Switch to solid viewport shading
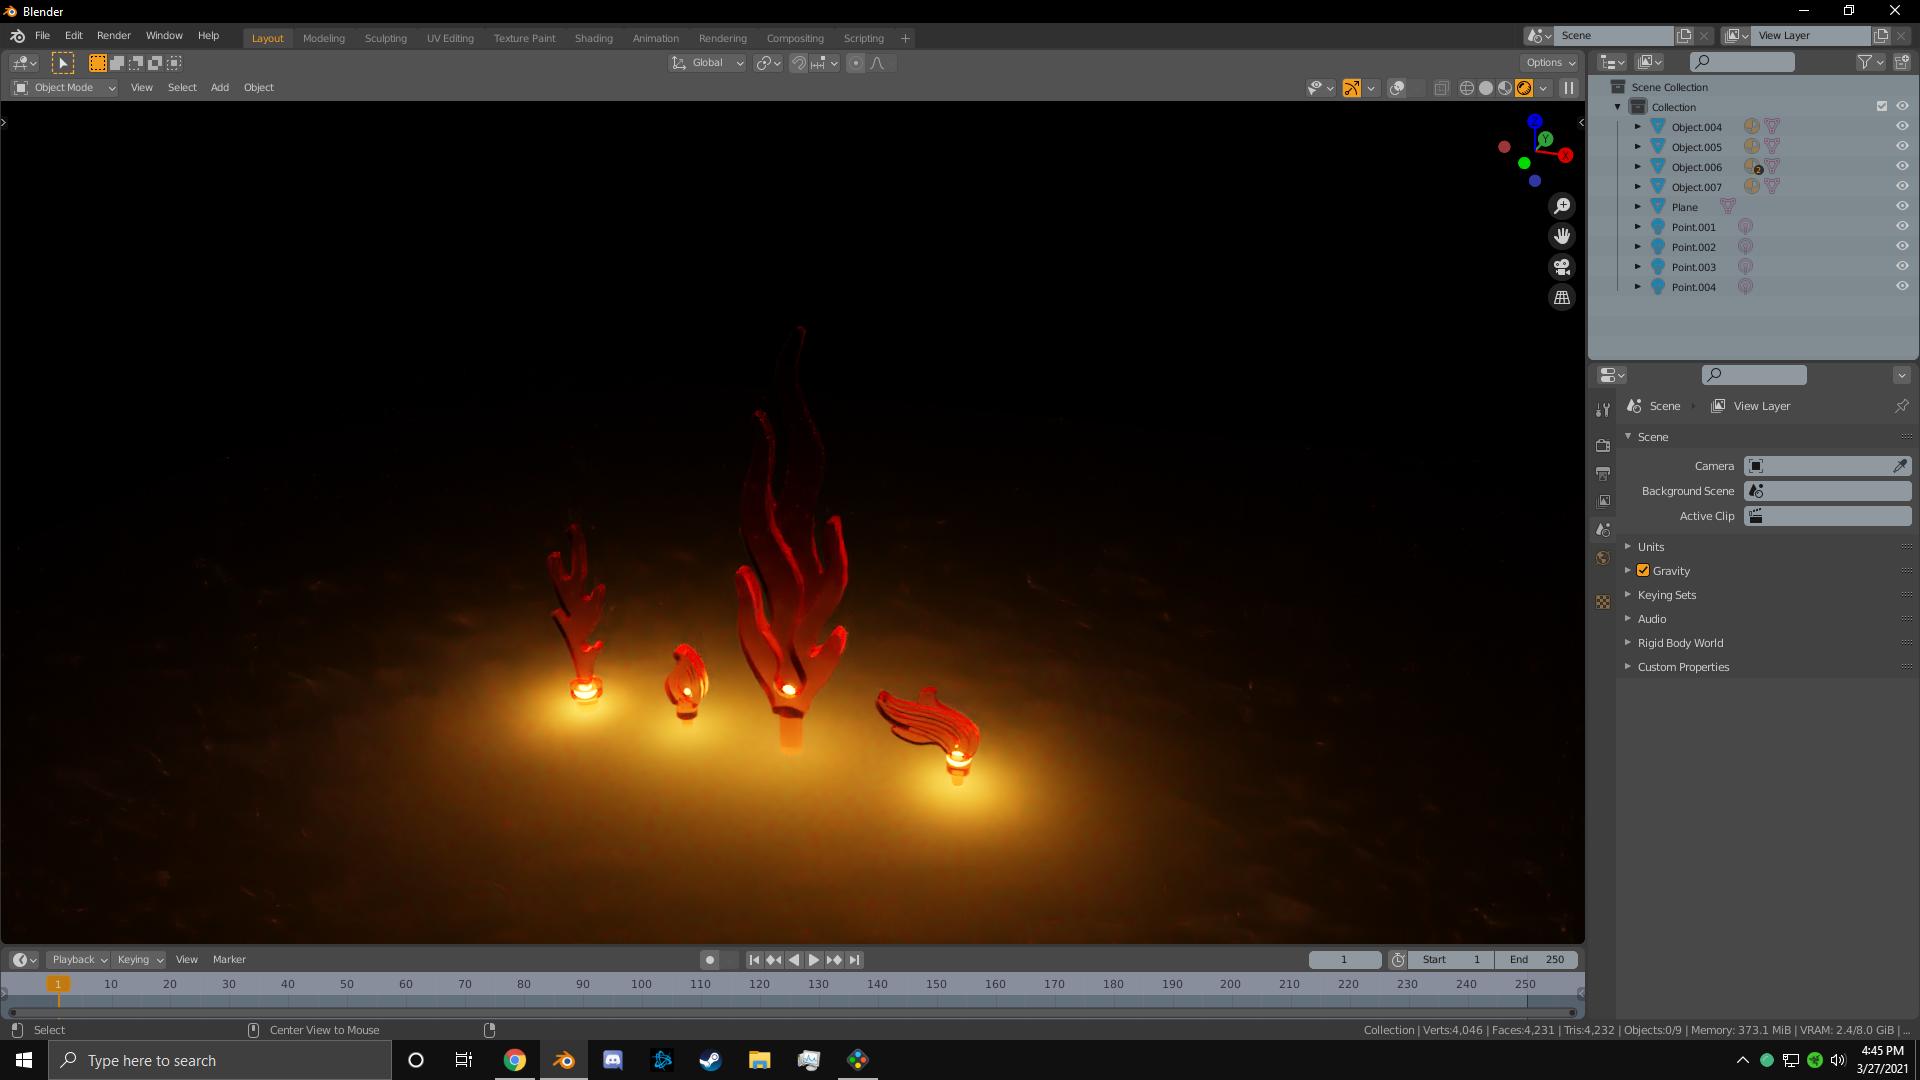This screenshot has height=1080, width=1920. click(x=1486, y=88)
